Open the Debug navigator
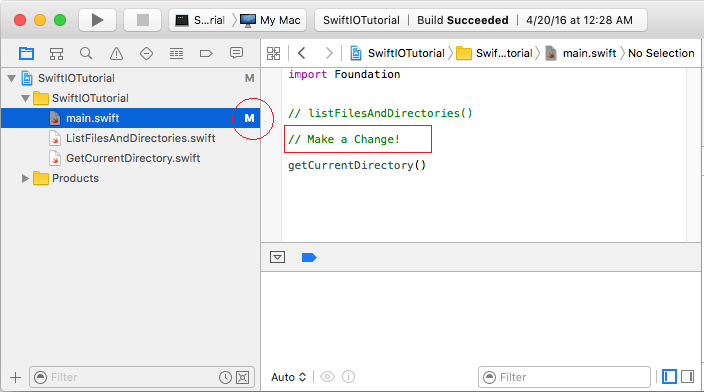 click(x=176, y=54)
